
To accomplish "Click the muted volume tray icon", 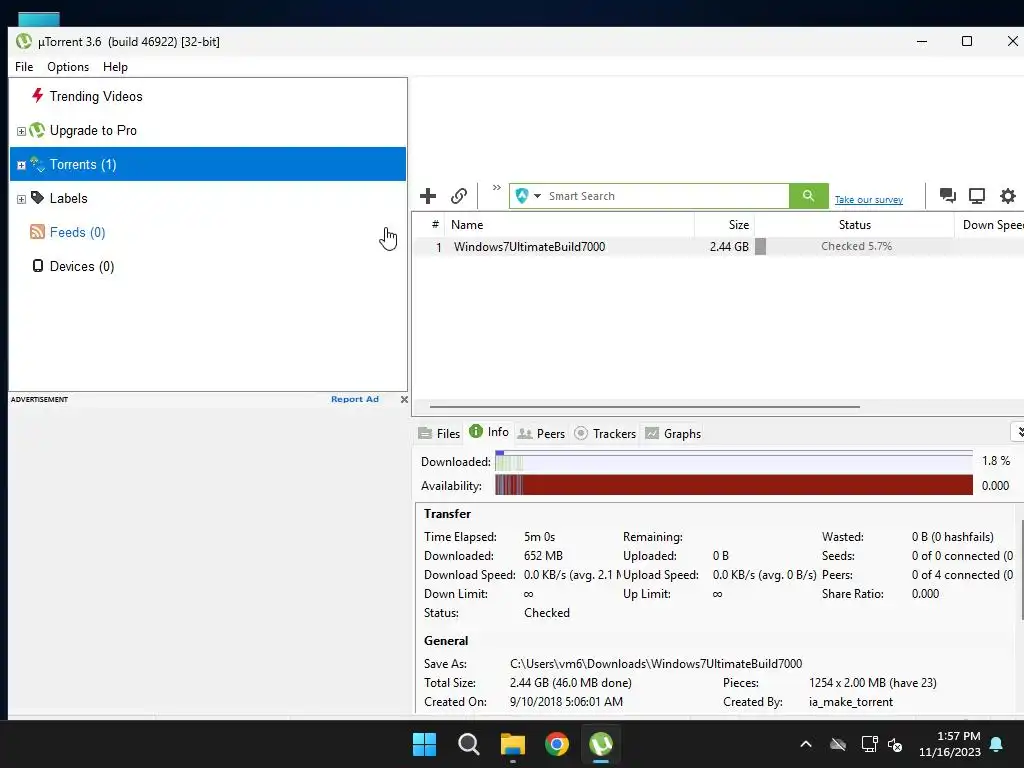I will tap(895, 744).
